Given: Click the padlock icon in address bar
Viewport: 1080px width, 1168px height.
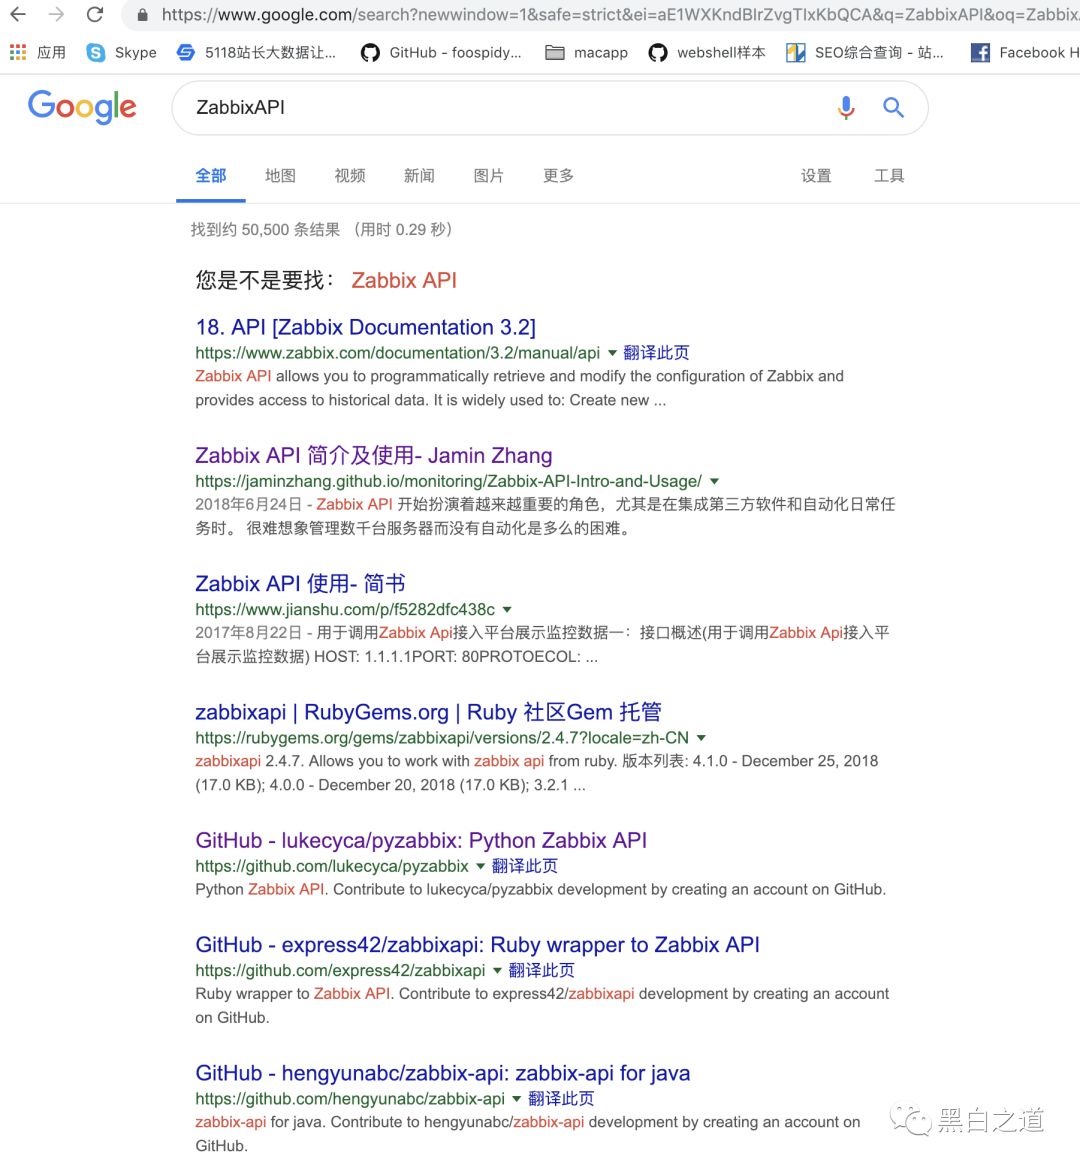Looking at the screenshot, I should click(142, 15).
